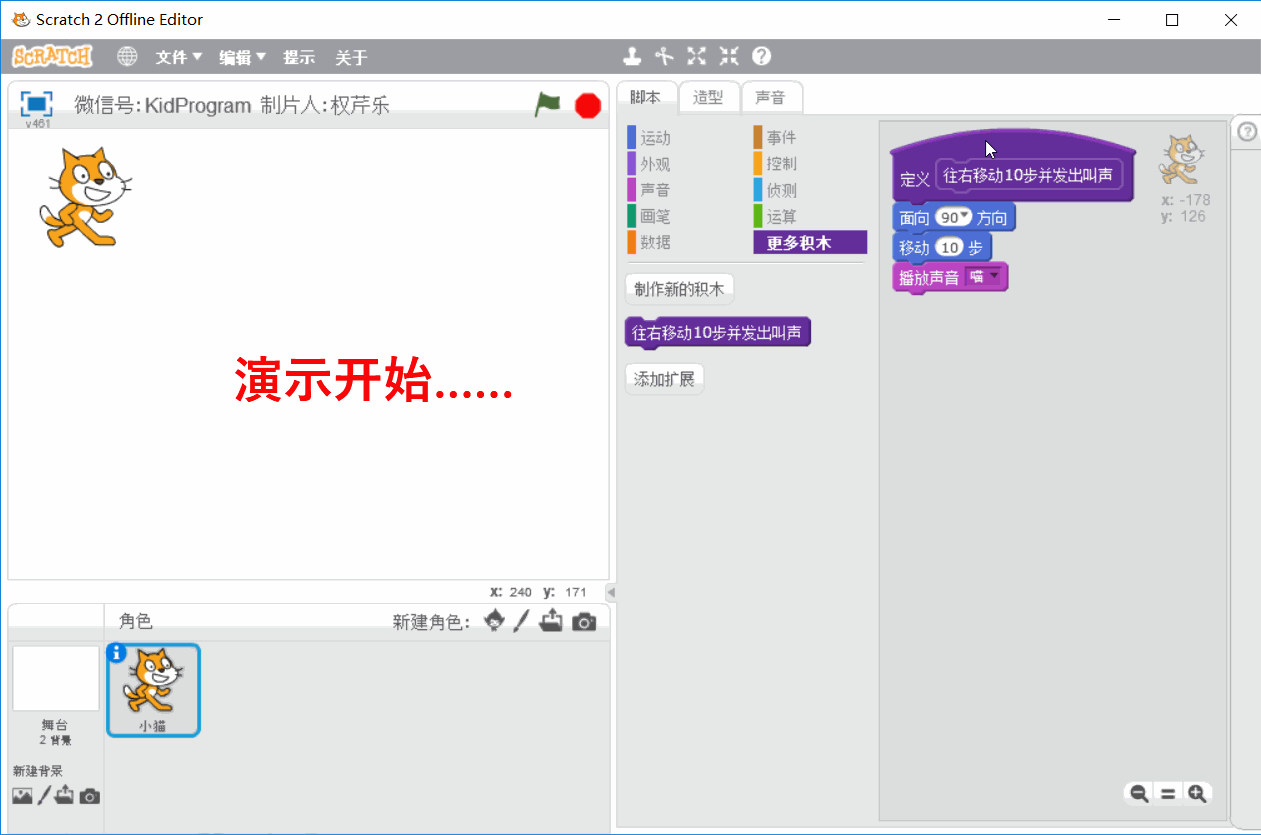Stop project with red stop sign

coord(588,105)
